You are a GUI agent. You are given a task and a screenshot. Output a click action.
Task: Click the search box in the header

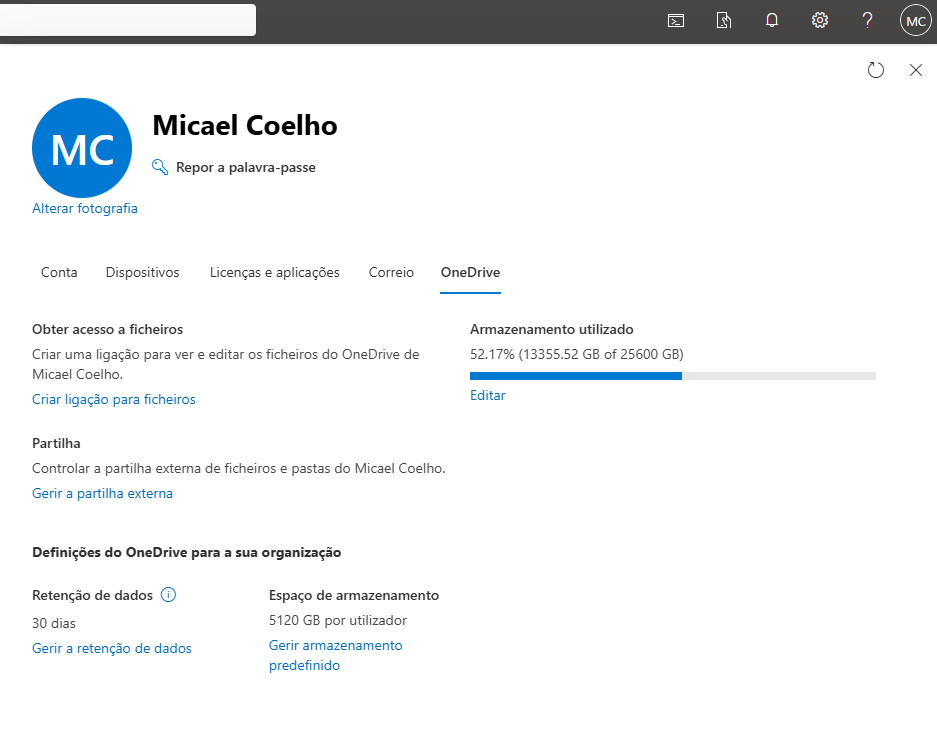click(128, 20)
